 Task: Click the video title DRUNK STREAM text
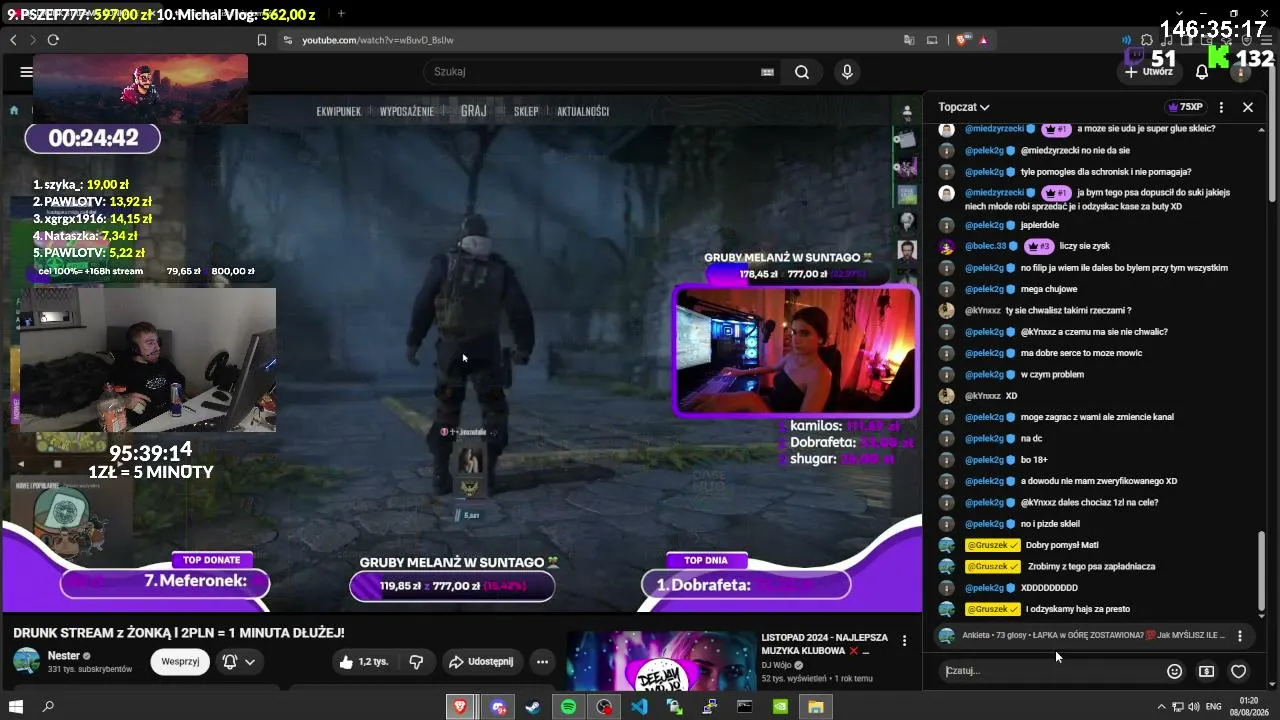pyautogui.click(x=179, y=632)
